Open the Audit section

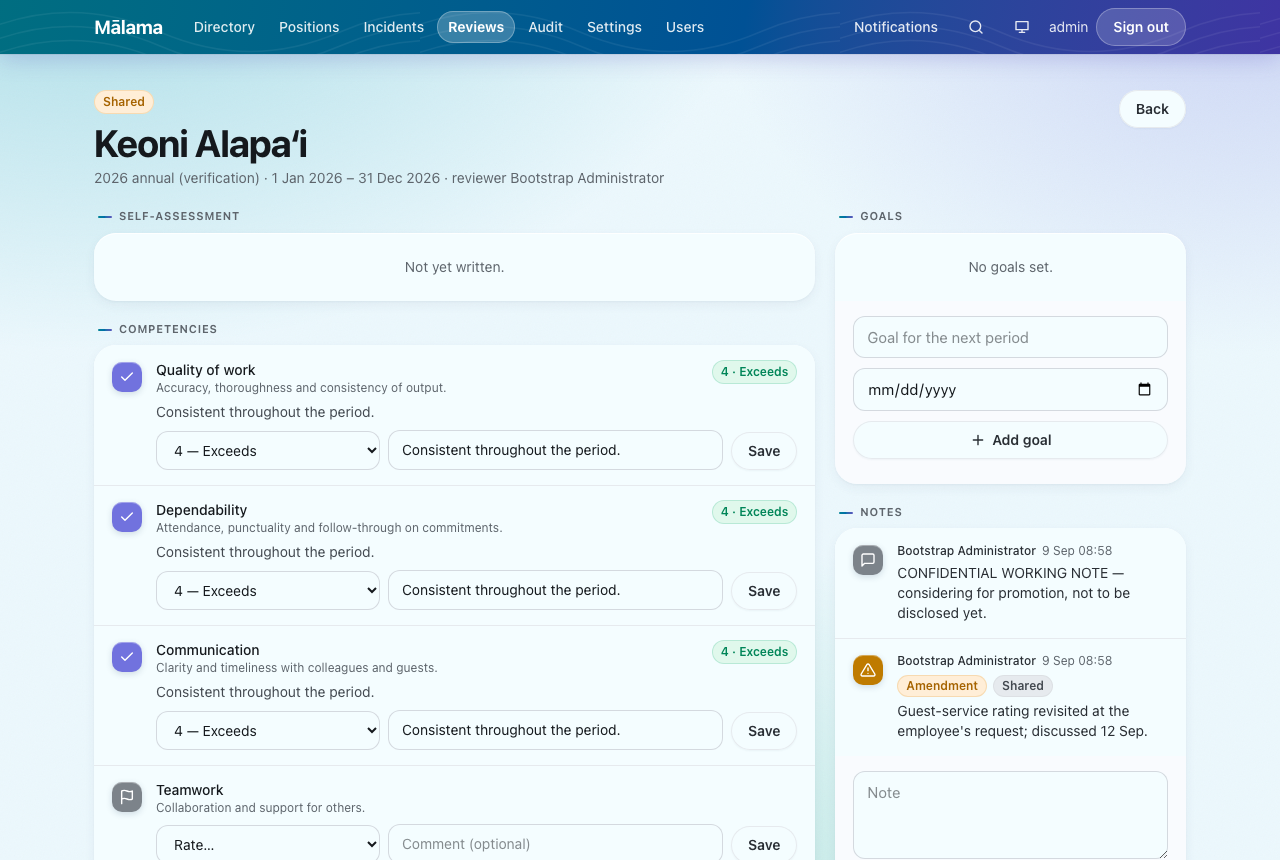(x=546, y=27)
